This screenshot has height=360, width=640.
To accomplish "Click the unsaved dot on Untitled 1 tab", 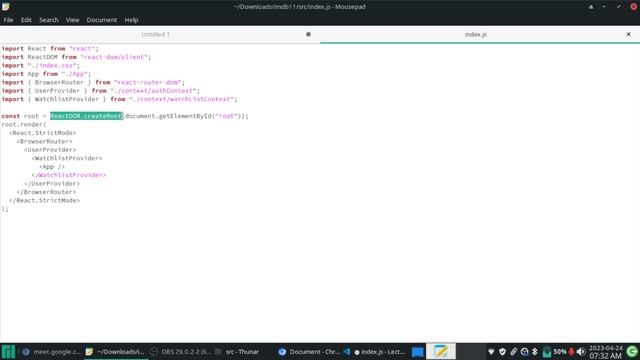I will point(308,34).
